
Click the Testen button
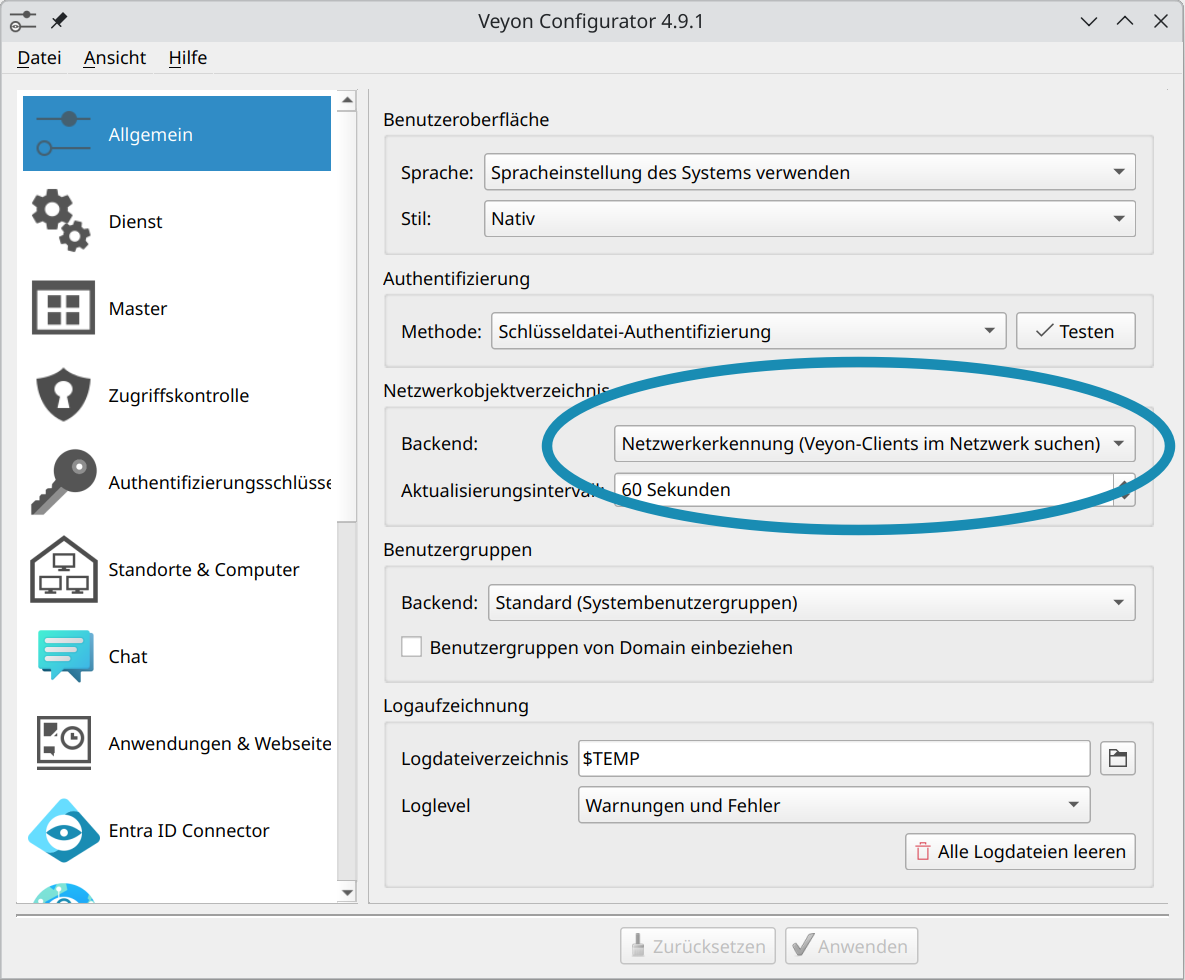[x=1075, y=331]
